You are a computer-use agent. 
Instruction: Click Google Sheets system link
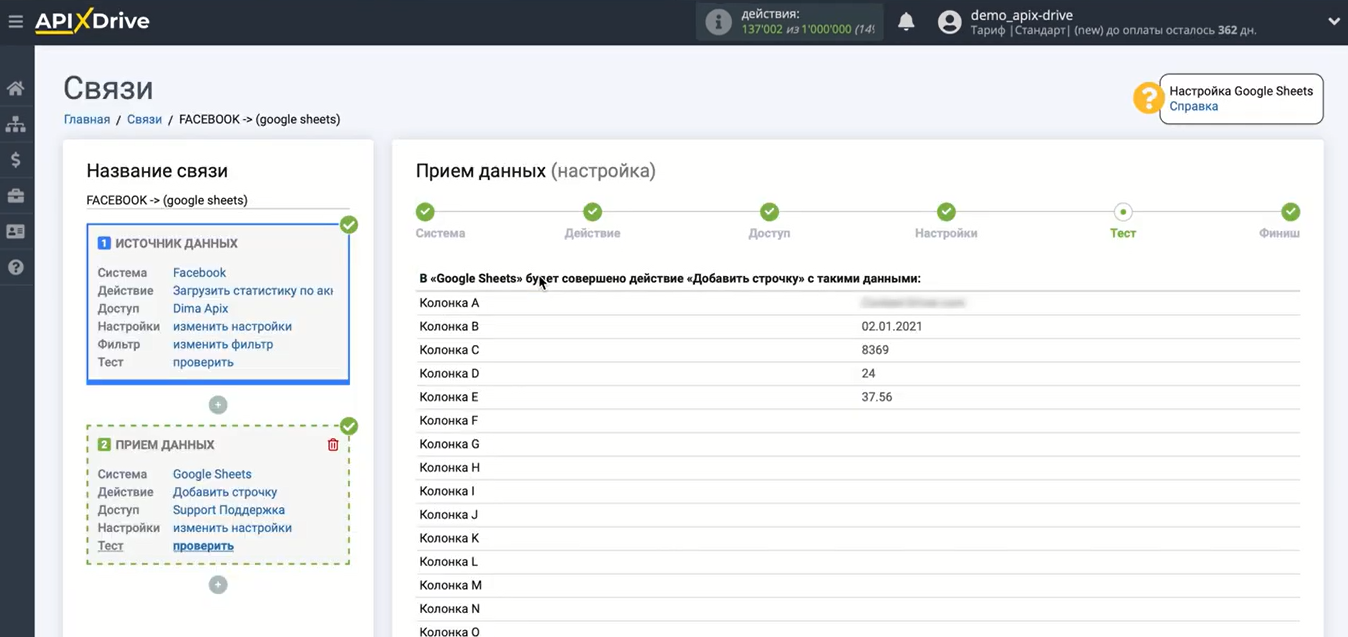click(212, 474)
